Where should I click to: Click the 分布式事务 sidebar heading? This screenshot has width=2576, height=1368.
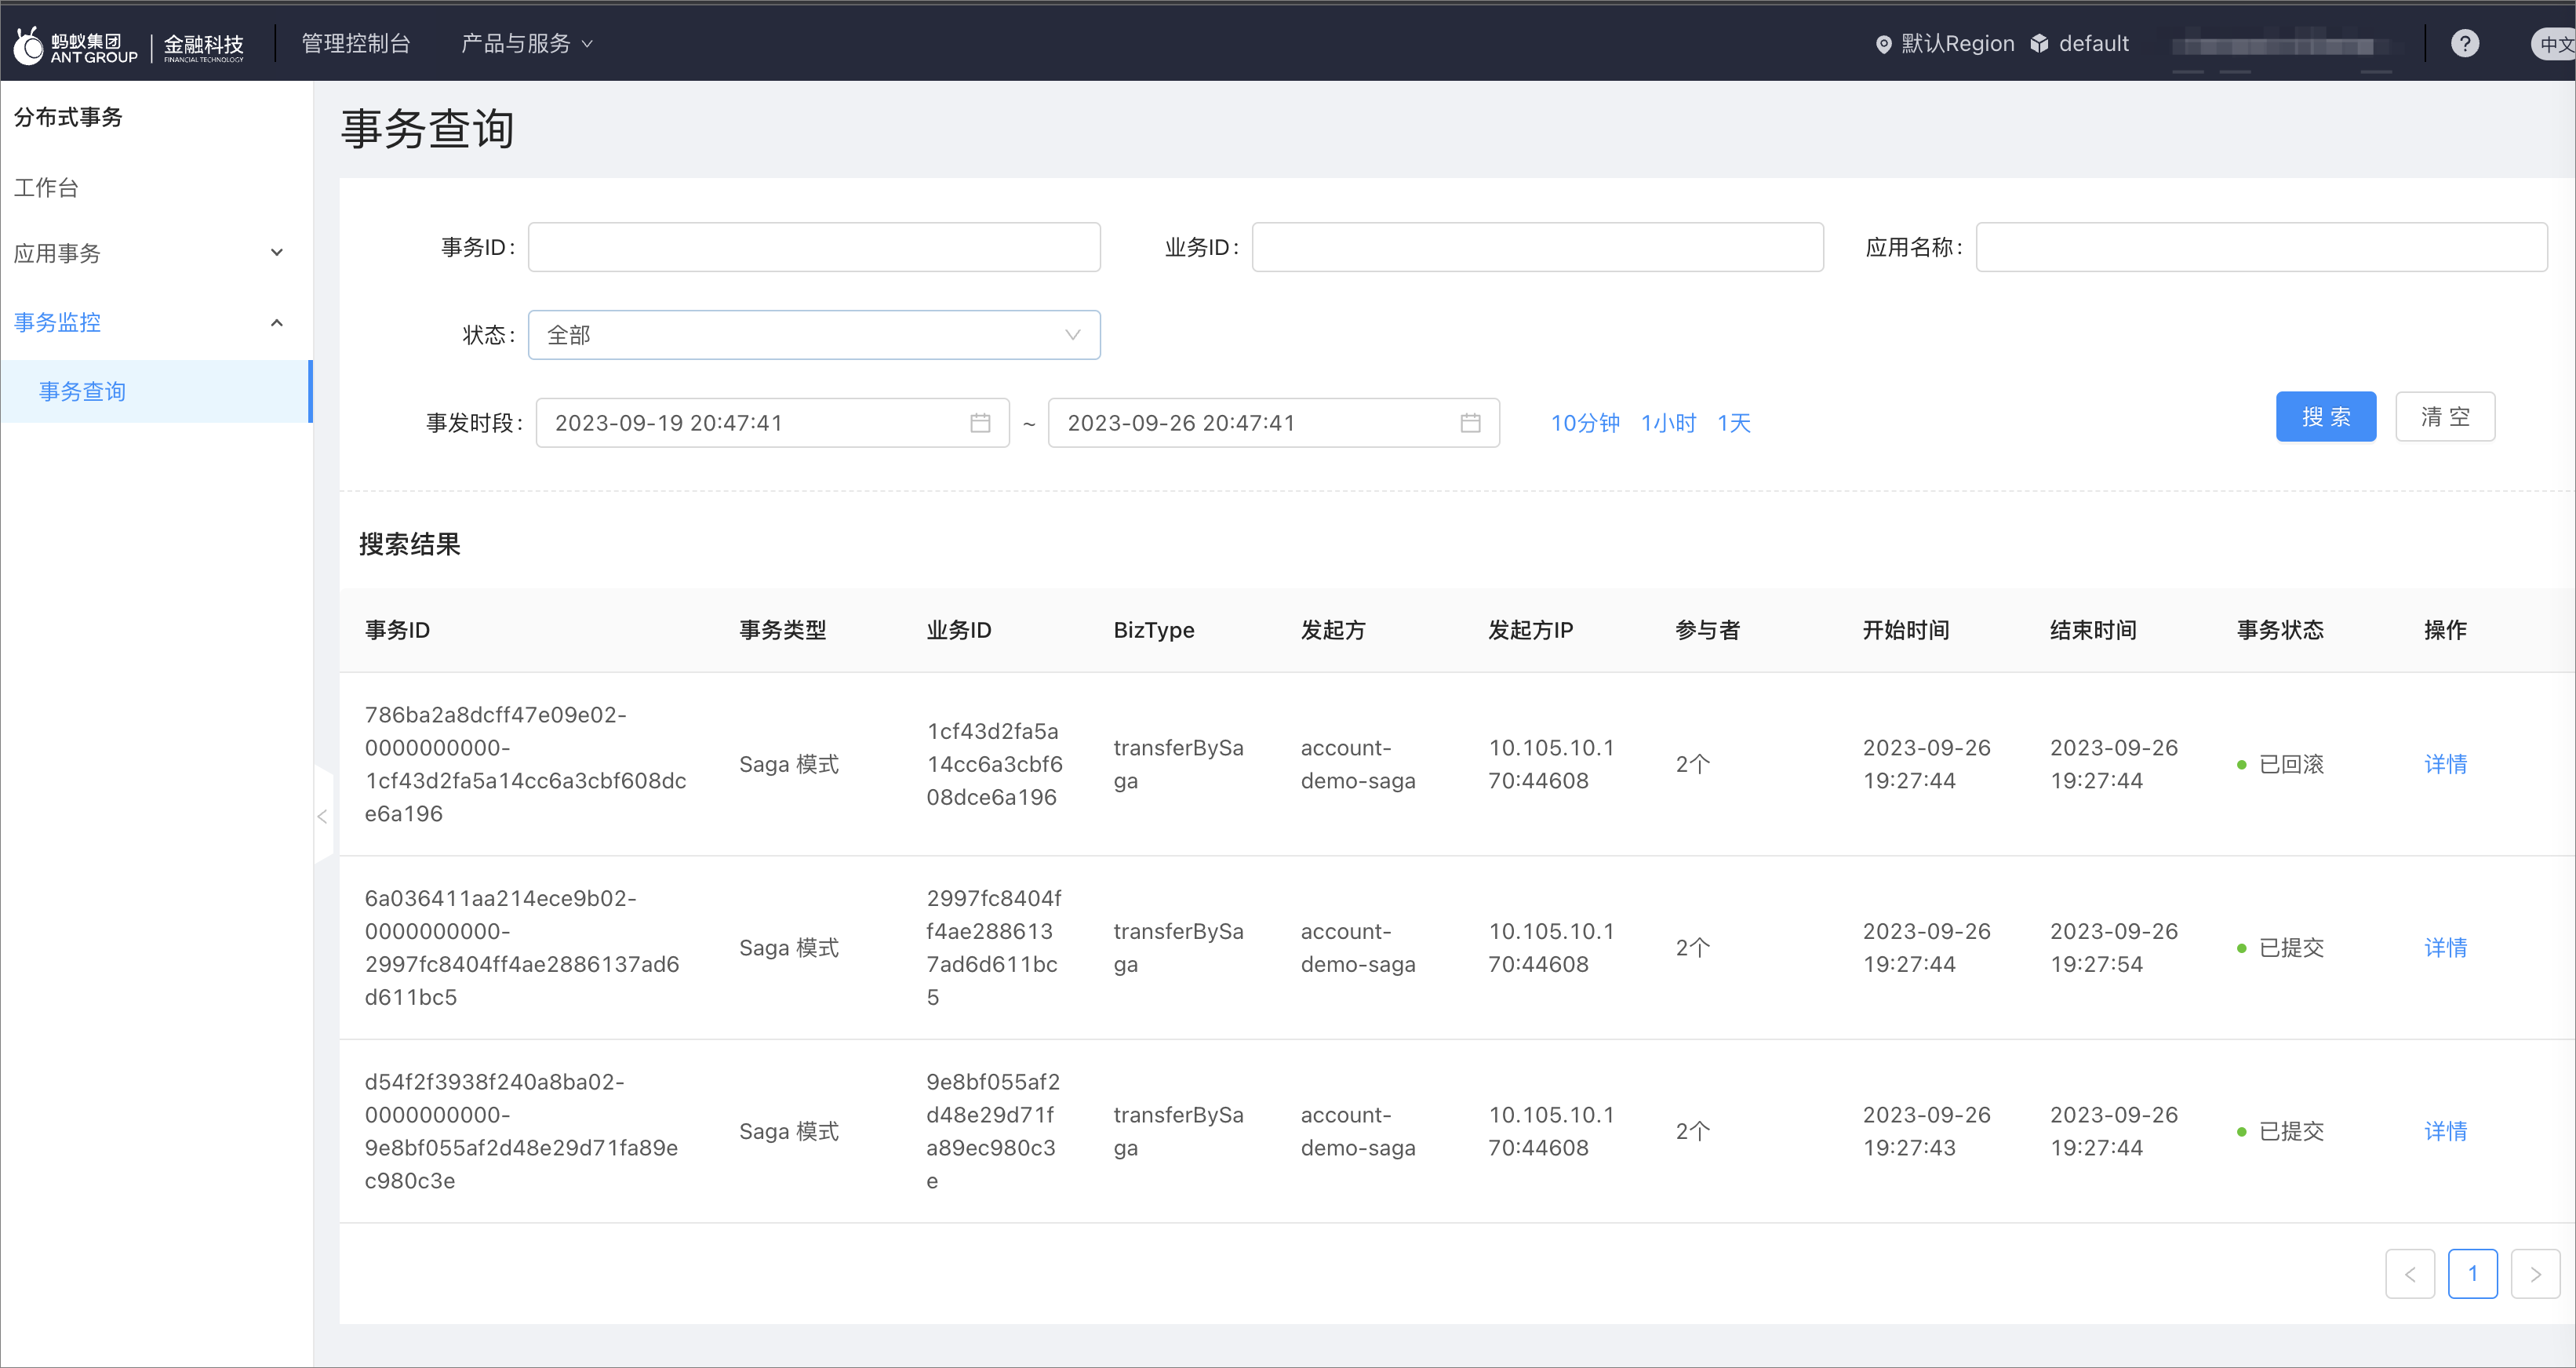pyautogui.click(x=68, y=117)
